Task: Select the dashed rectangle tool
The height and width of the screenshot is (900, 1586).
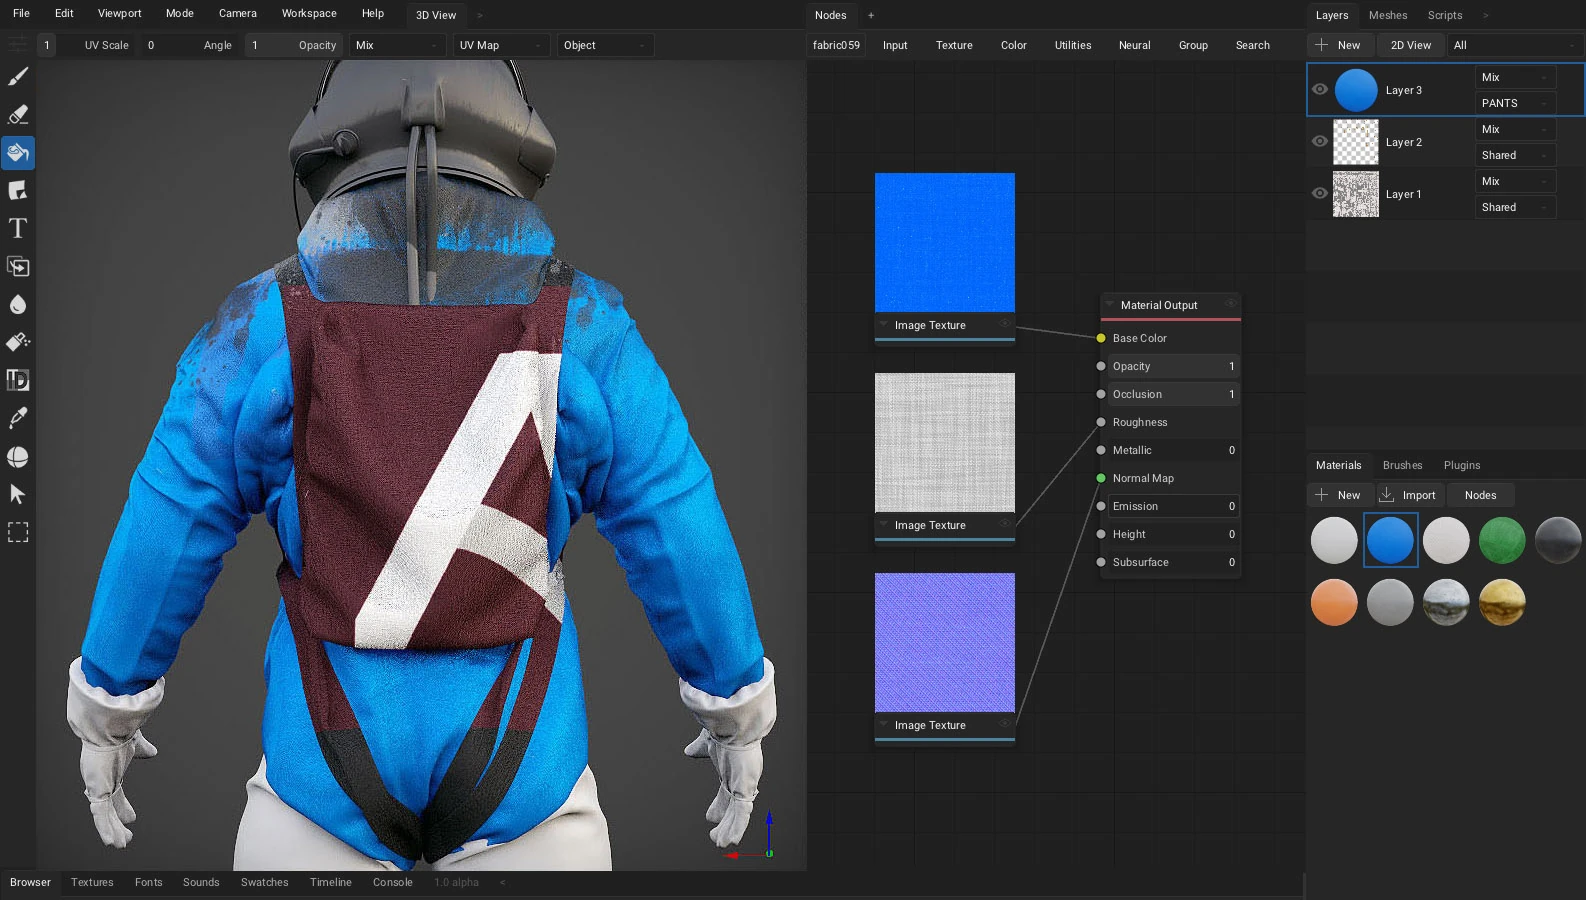Action: [18, 533]
